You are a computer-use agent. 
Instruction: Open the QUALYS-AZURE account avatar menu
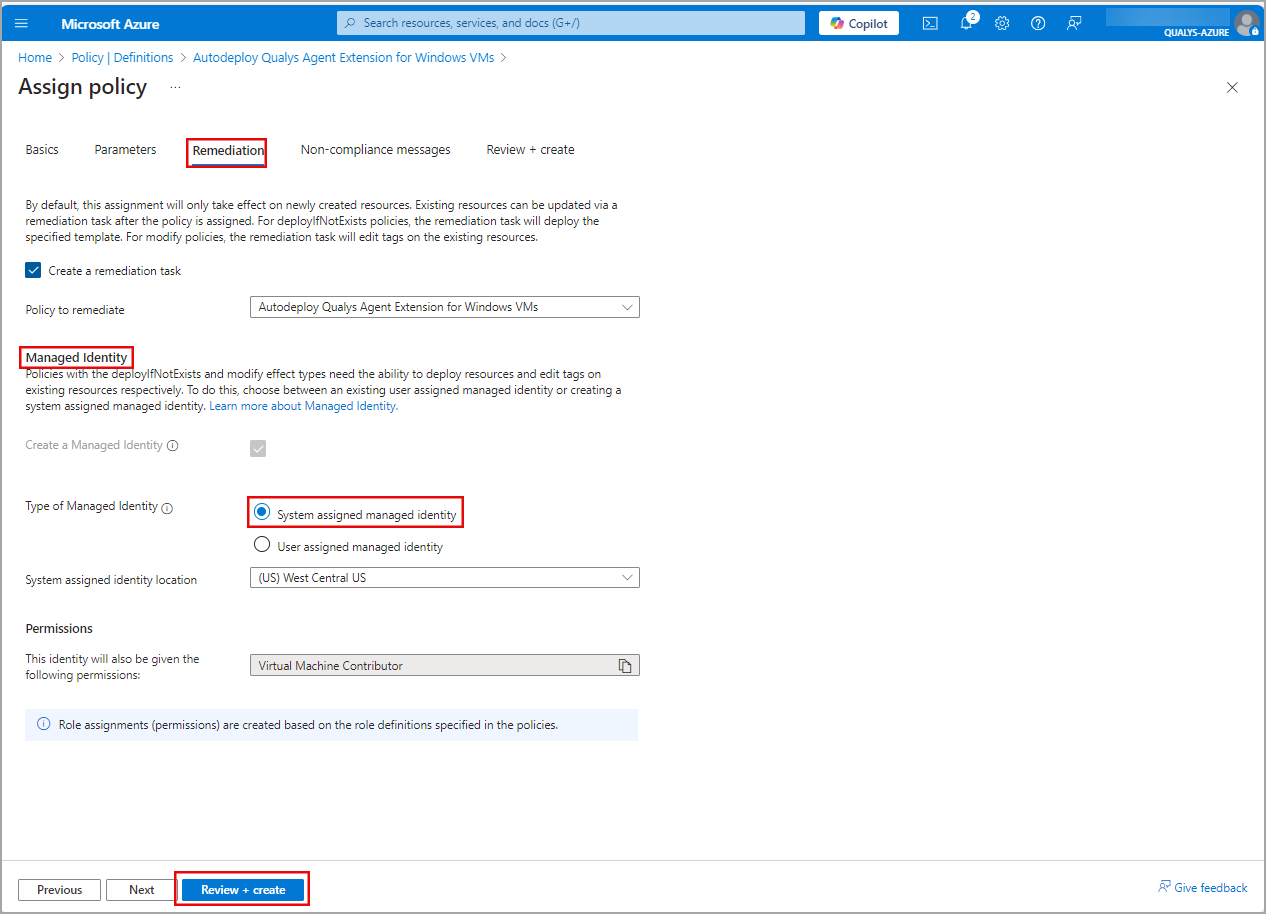1246,23
